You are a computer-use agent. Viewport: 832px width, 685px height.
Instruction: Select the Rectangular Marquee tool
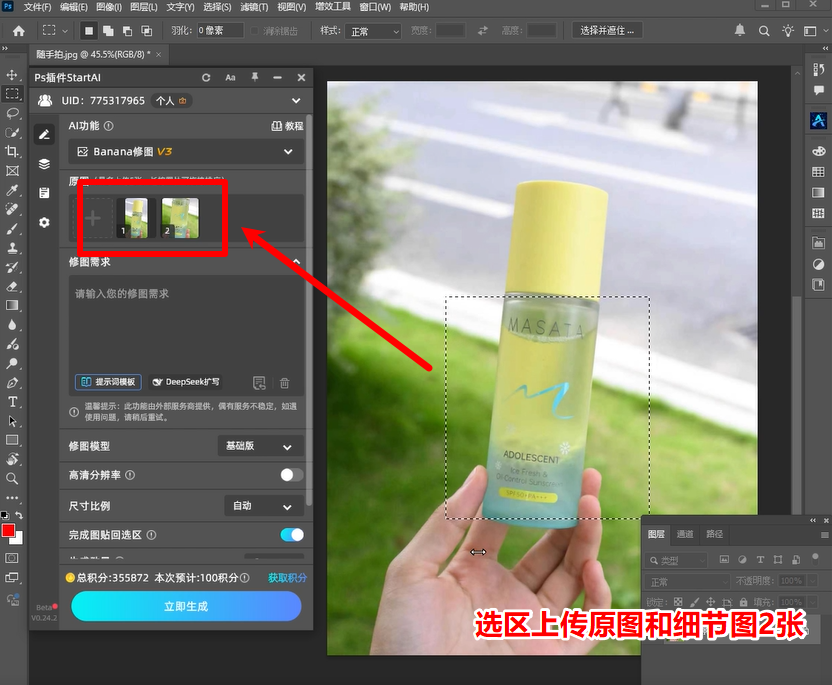(12, 94)
